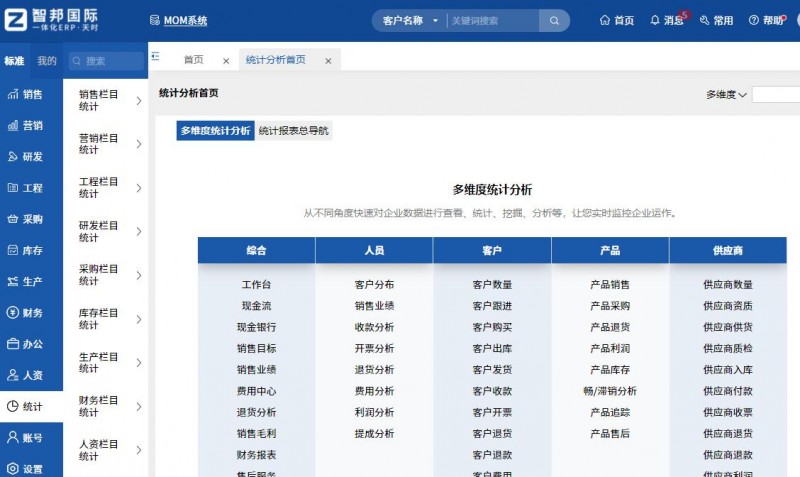
Task: Click the keyword search field
Action: [x=492, y=20]
